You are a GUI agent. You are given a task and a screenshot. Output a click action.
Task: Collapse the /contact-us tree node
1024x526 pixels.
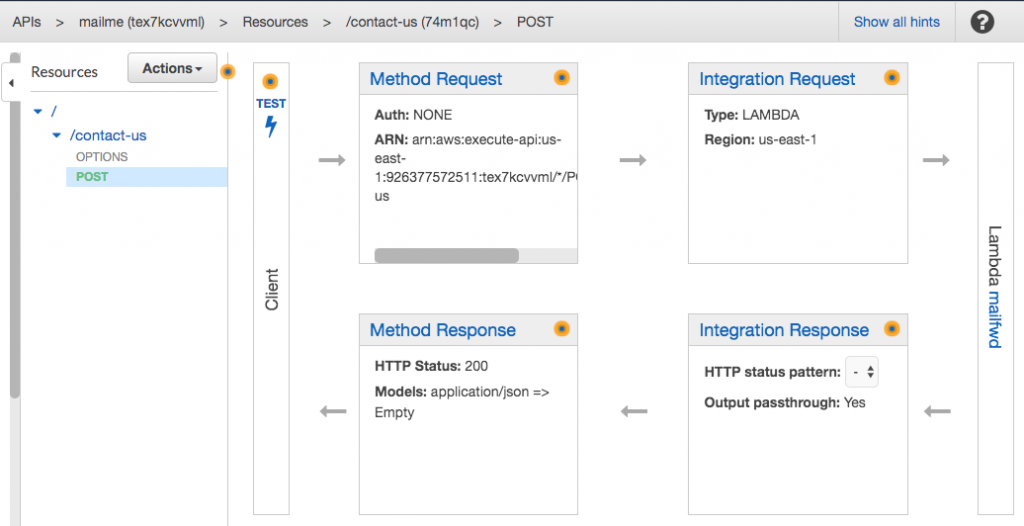(57, 135)
